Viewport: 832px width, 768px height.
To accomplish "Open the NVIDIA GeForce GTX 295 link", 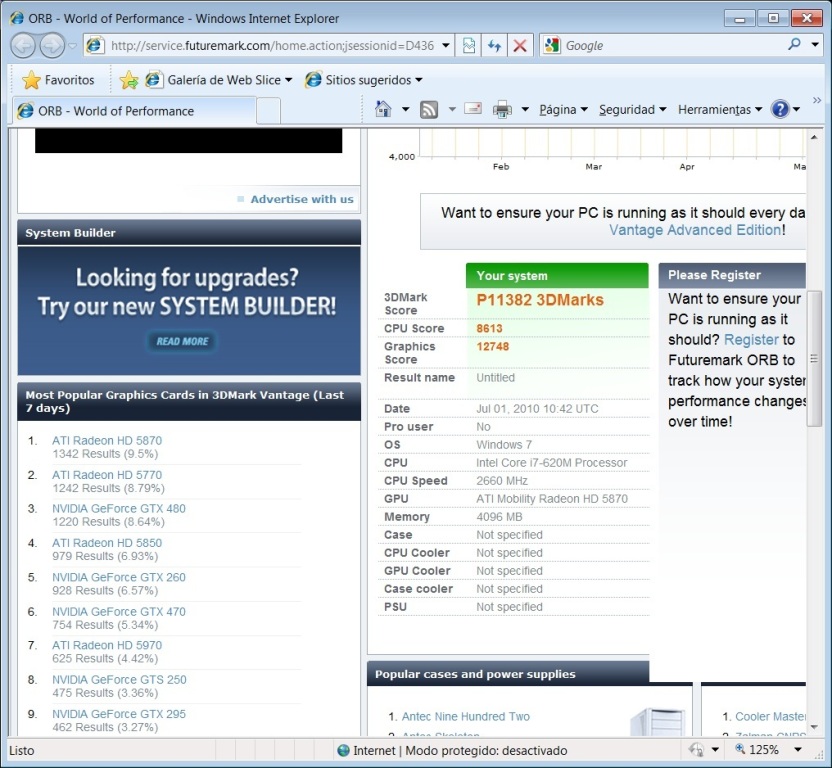I will point(119,714).
